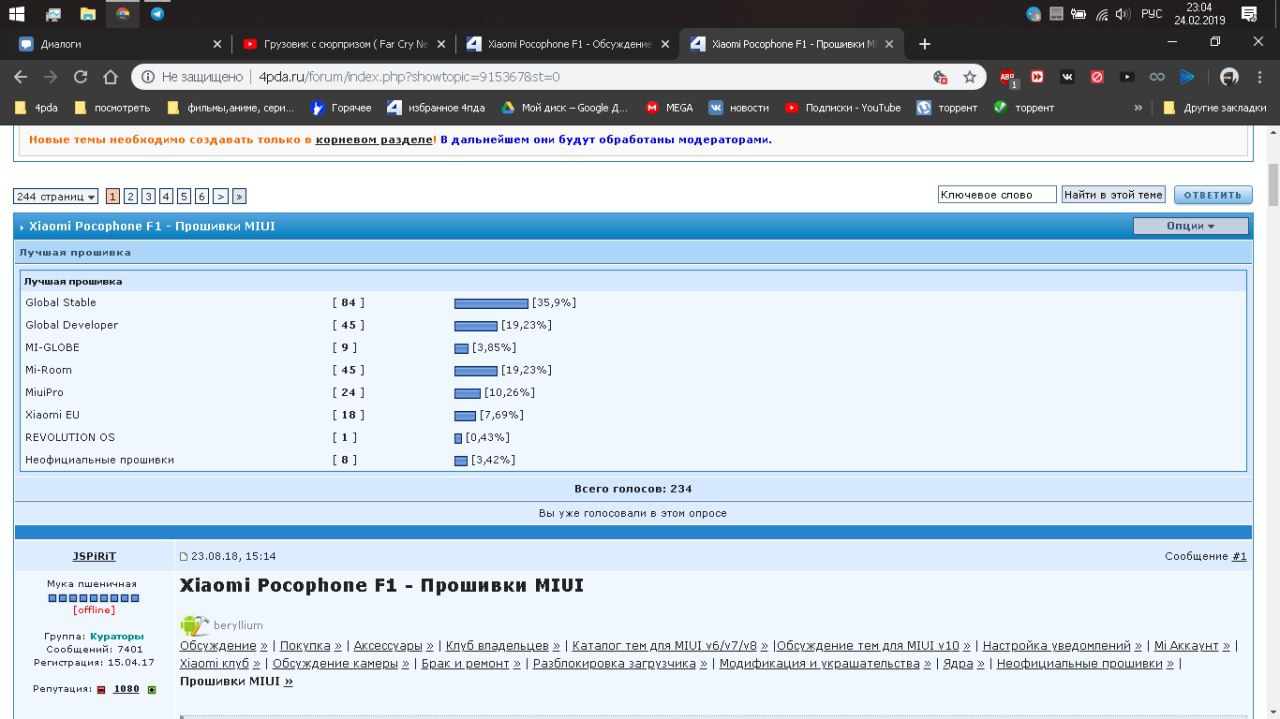Open the фильмы,аниме bookmark folder
The width and height of the screenshot is (1280, 719).
pos(231,108)
